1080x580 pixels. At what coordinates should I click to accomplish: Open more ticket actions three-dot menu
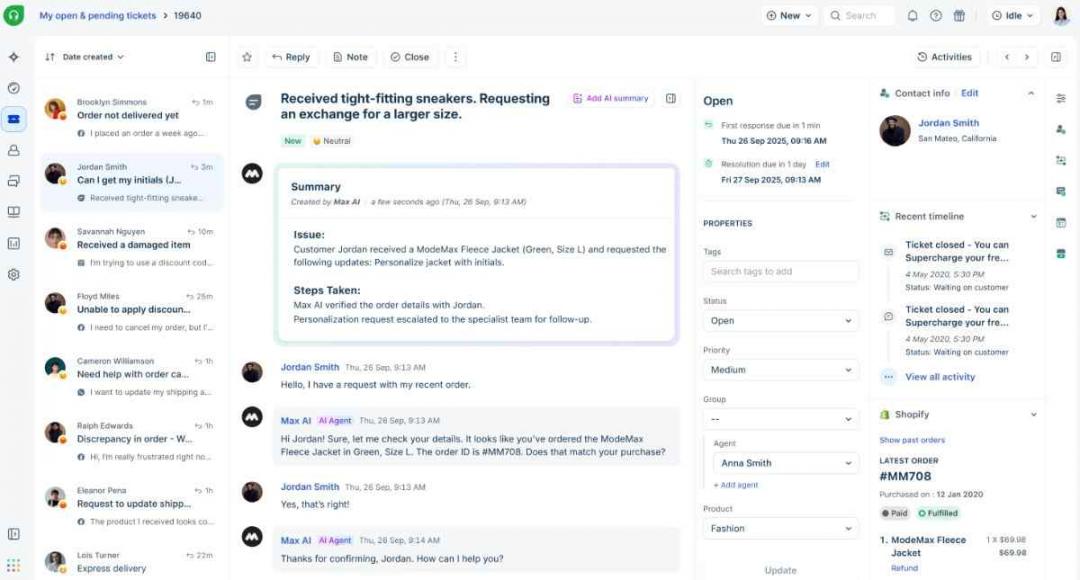[x=455, y=57]
